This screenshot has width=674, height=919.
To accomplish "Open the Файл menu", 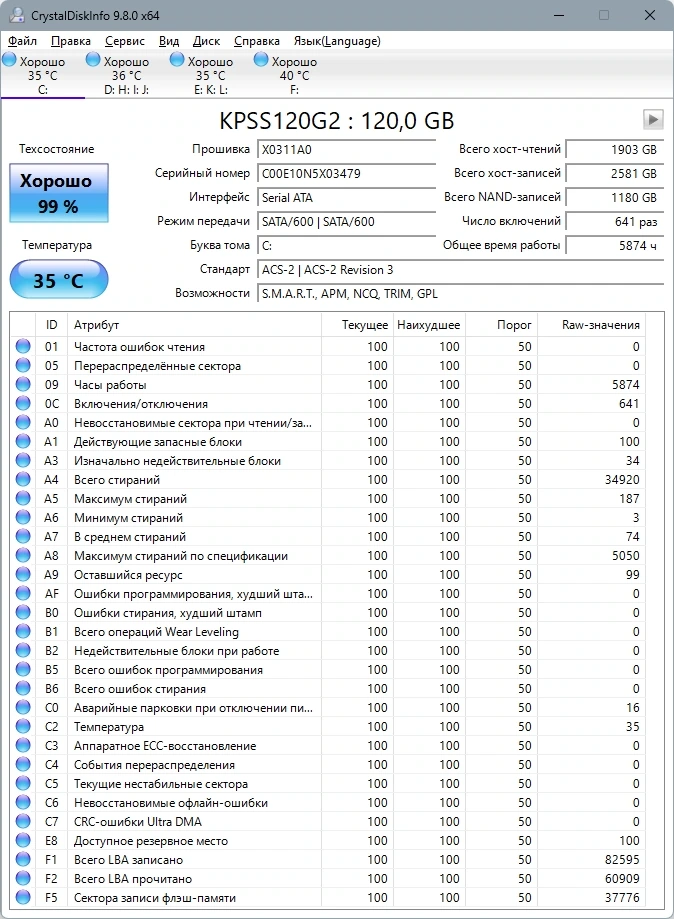I will coord(22,41).
